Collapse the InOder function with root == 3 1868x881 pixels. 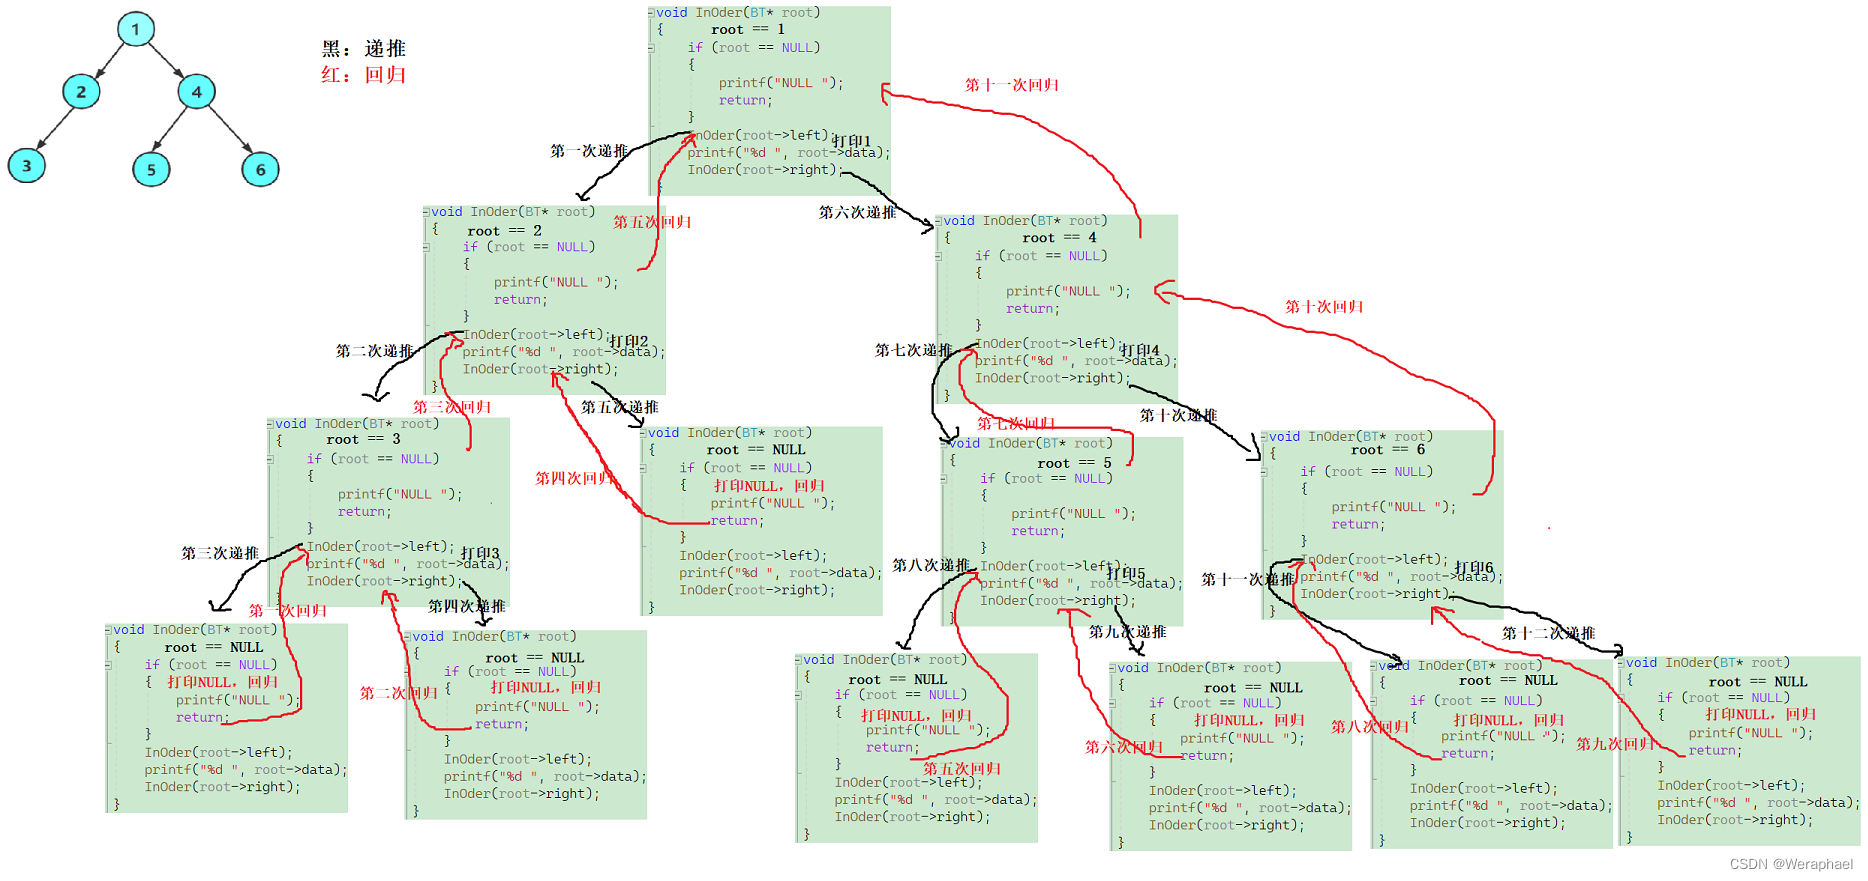point(270,424)
